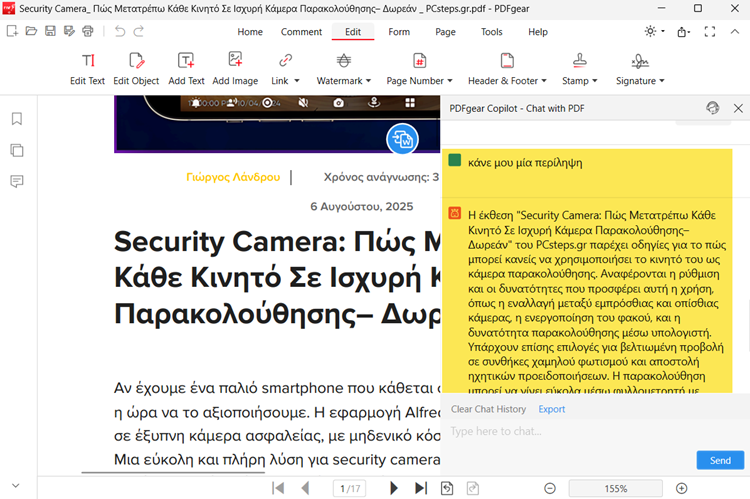The height and width of the screenshot is (499, 750).
Task: Switch to the Tools tab
Action: (492, 32)
